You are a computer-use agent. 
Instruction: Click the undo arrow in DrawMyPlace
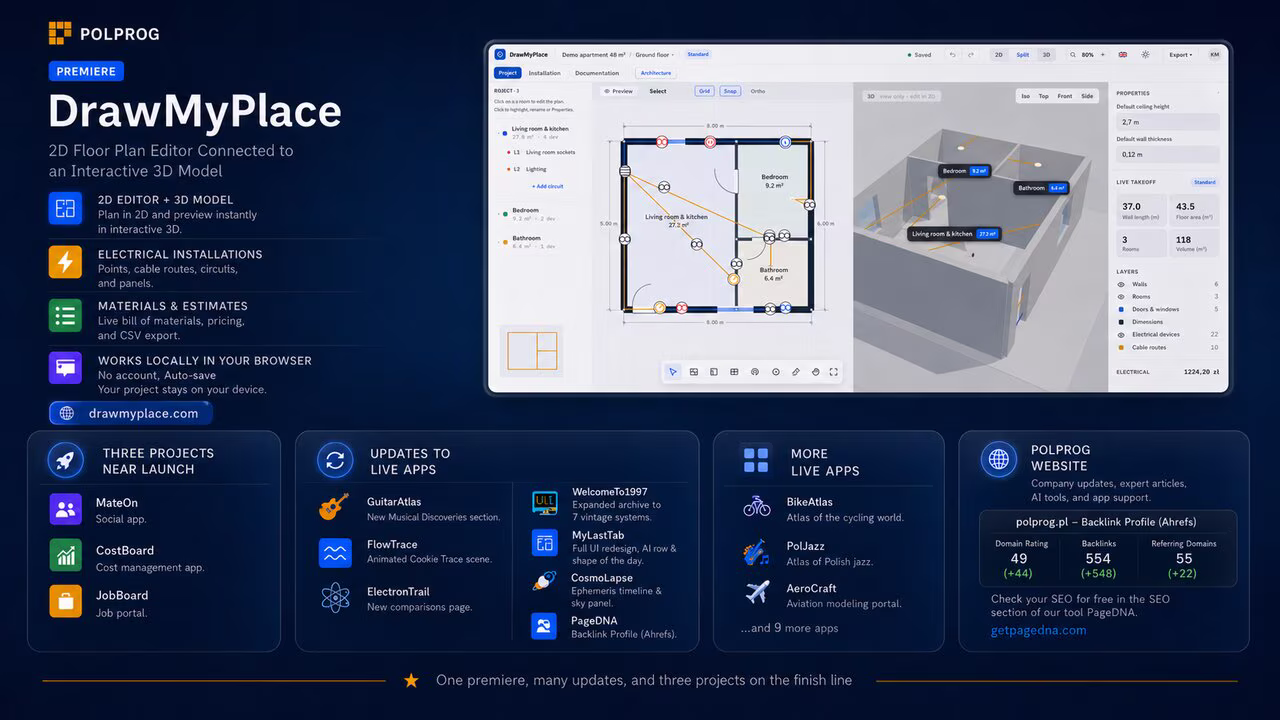click(953, 55)
